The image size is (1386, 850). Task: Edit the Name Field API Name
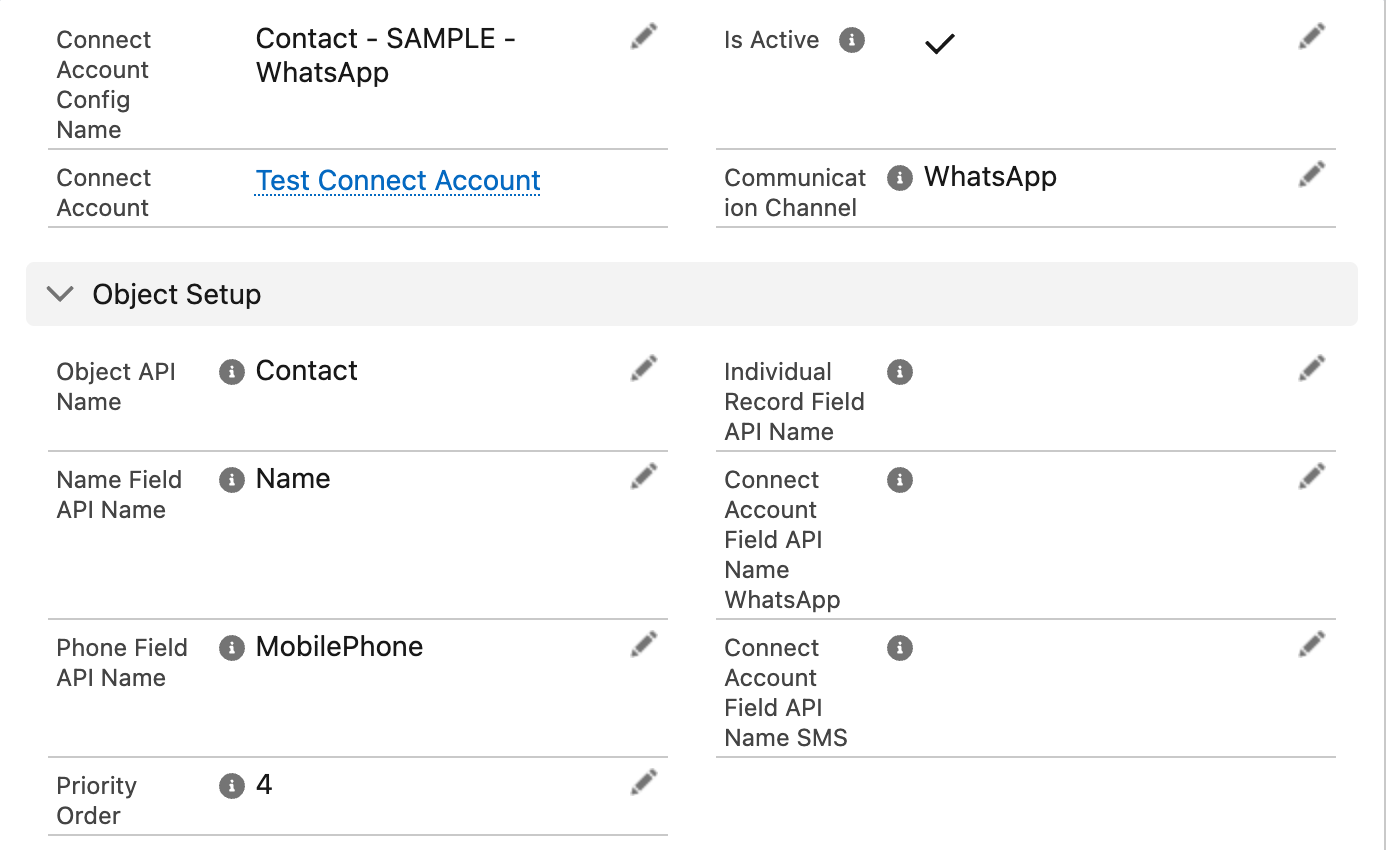click(x=644, y=477)
